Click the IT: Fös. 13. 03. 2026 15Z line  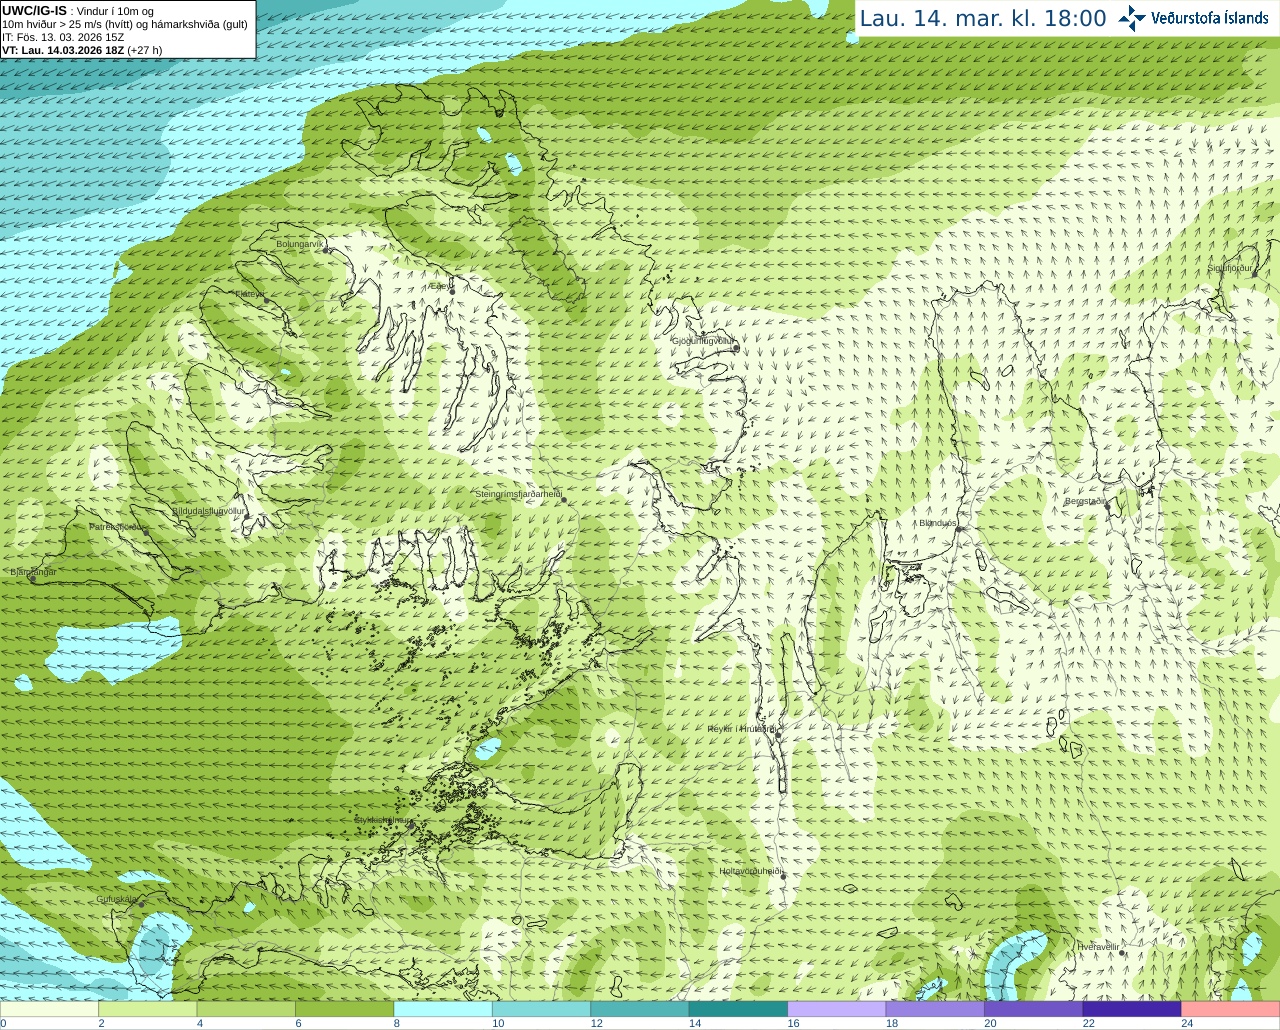63,37
